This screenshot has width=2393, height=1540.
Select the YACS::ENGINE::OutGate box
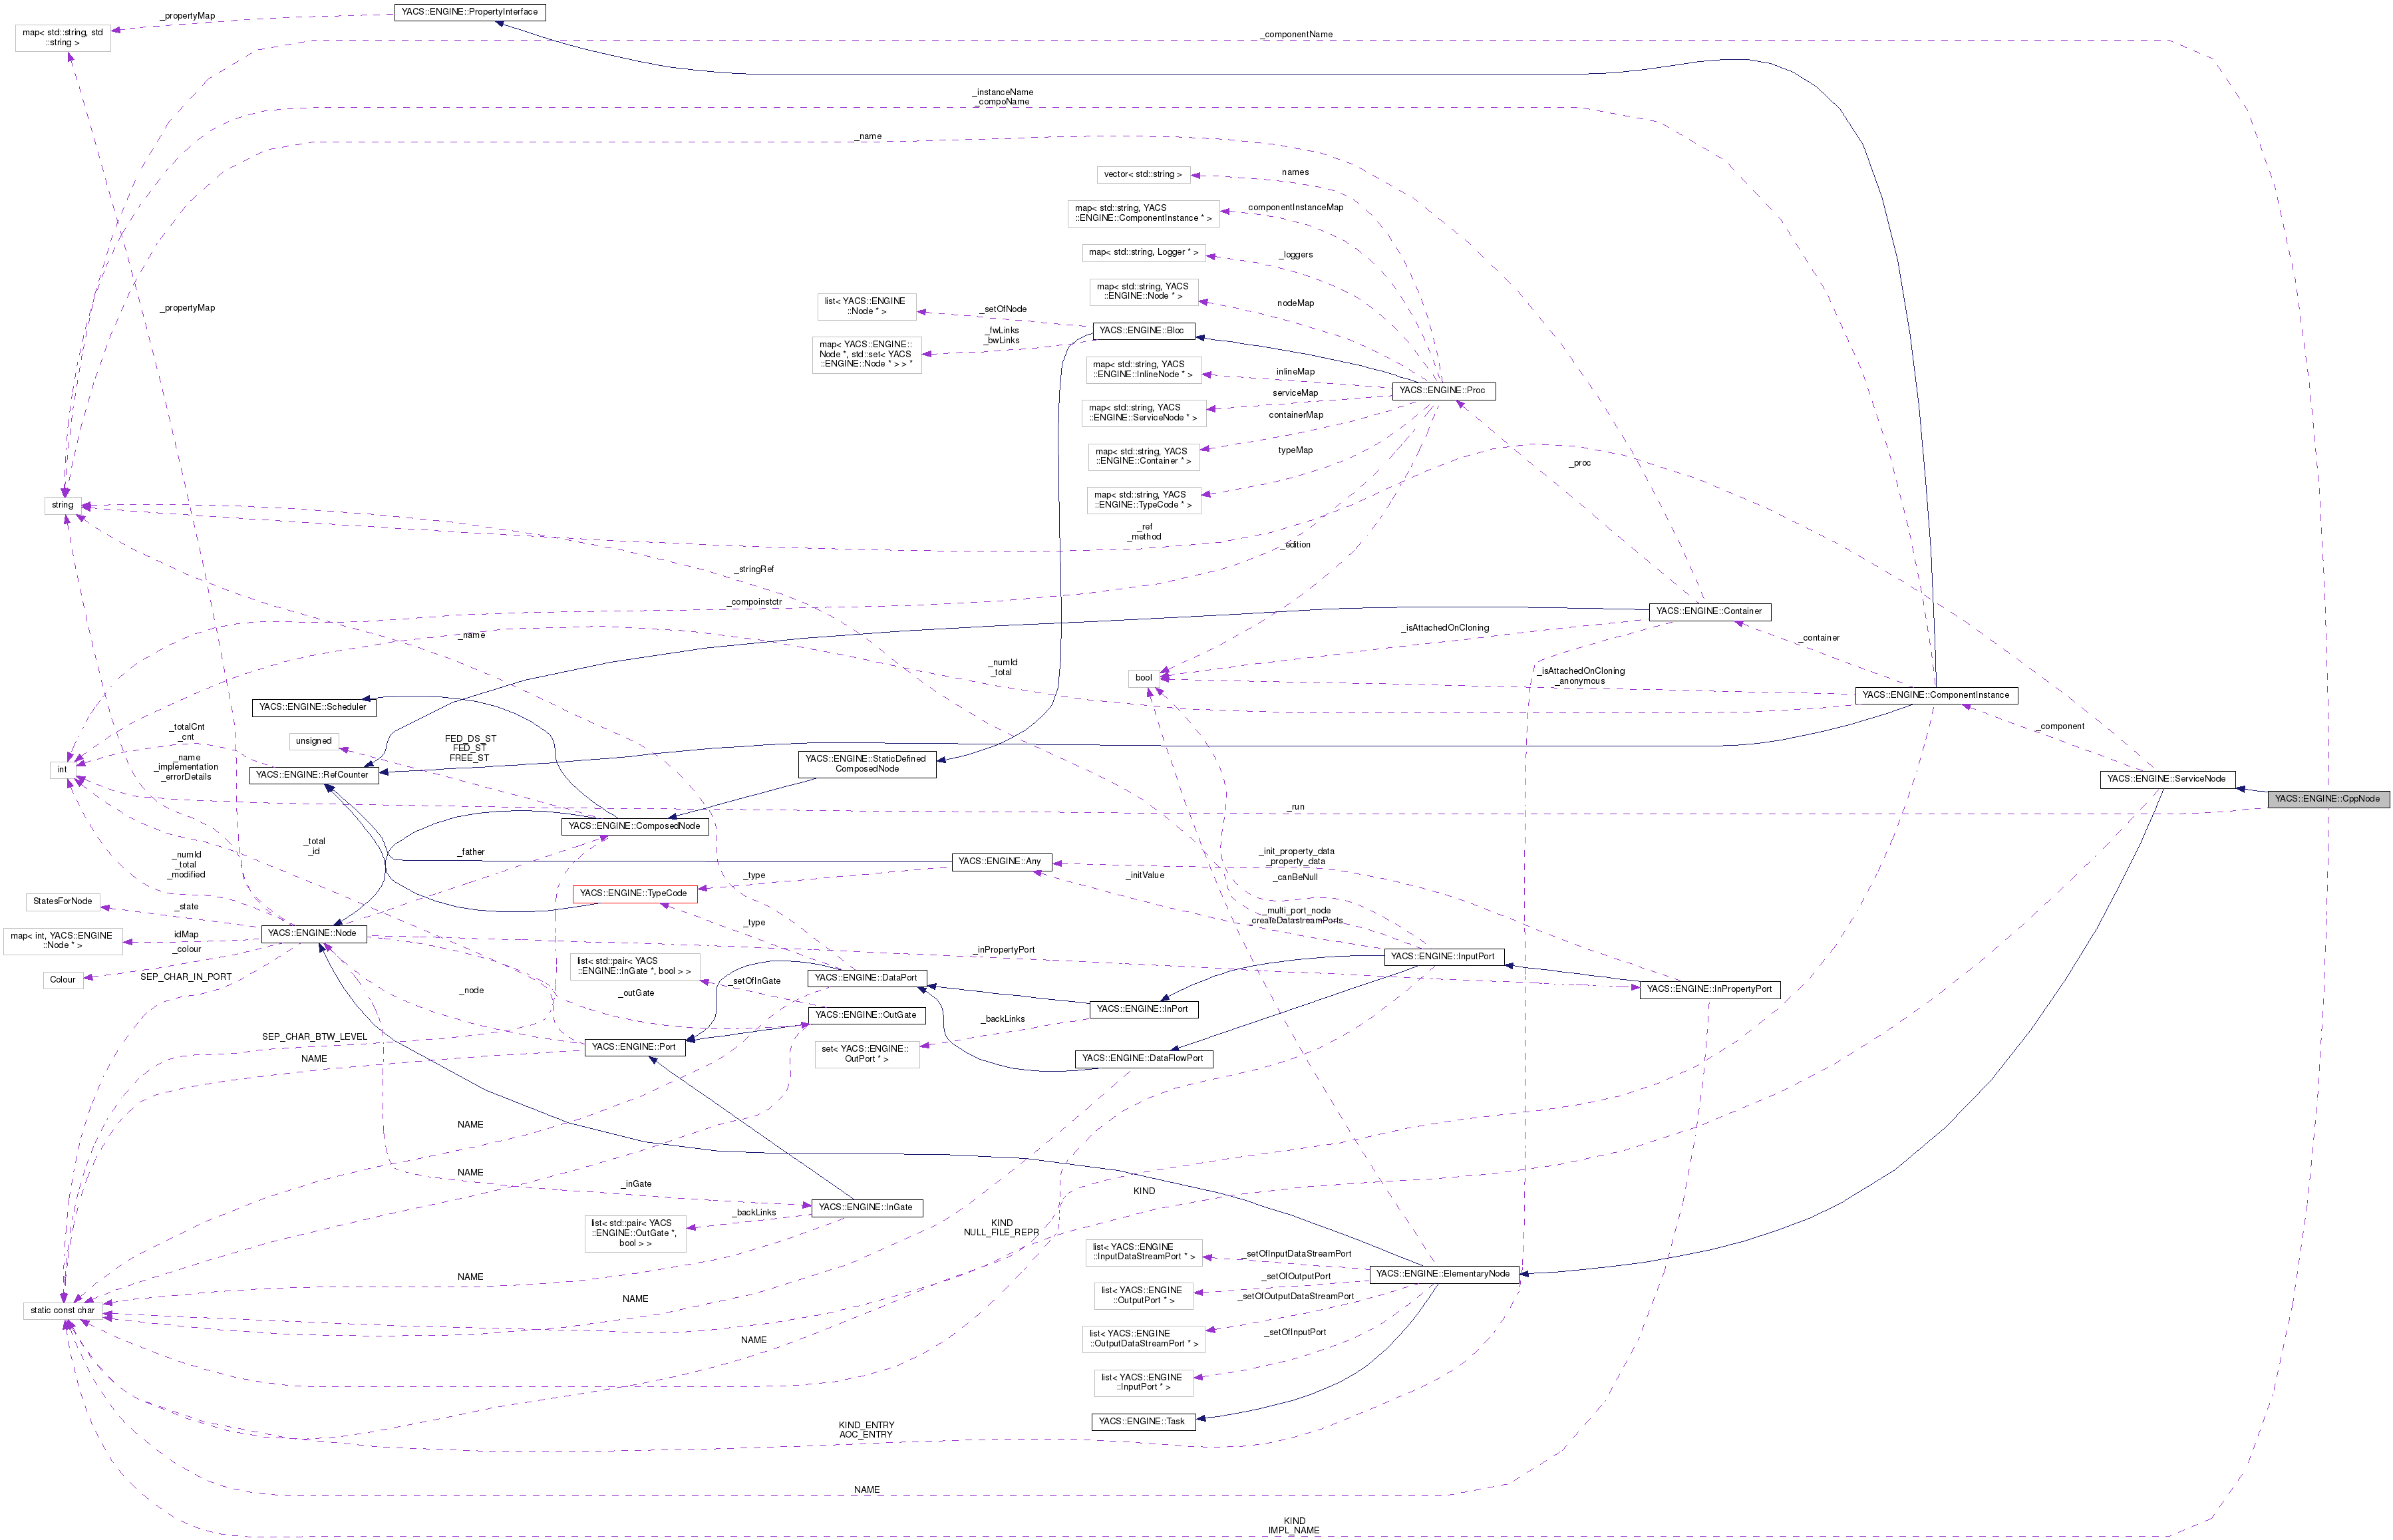864,1014
